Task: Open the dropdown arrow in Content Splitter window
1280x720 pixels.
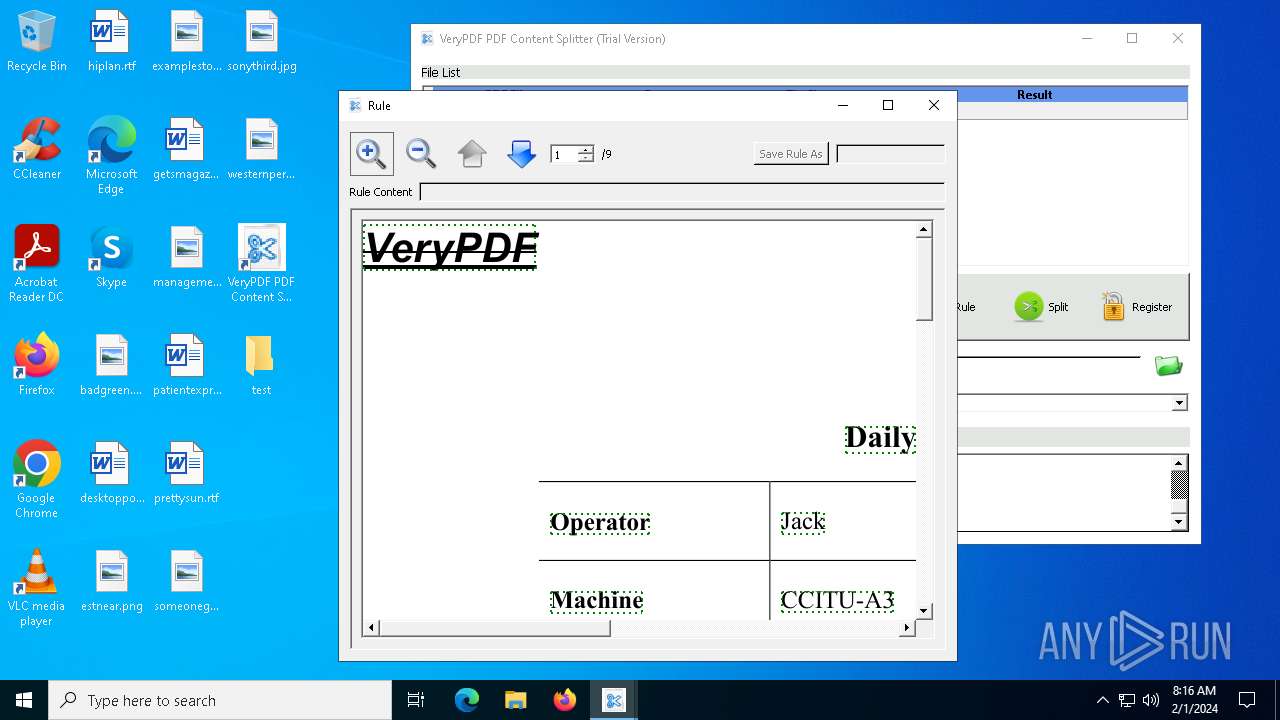Action: (x=1179, y=403)
